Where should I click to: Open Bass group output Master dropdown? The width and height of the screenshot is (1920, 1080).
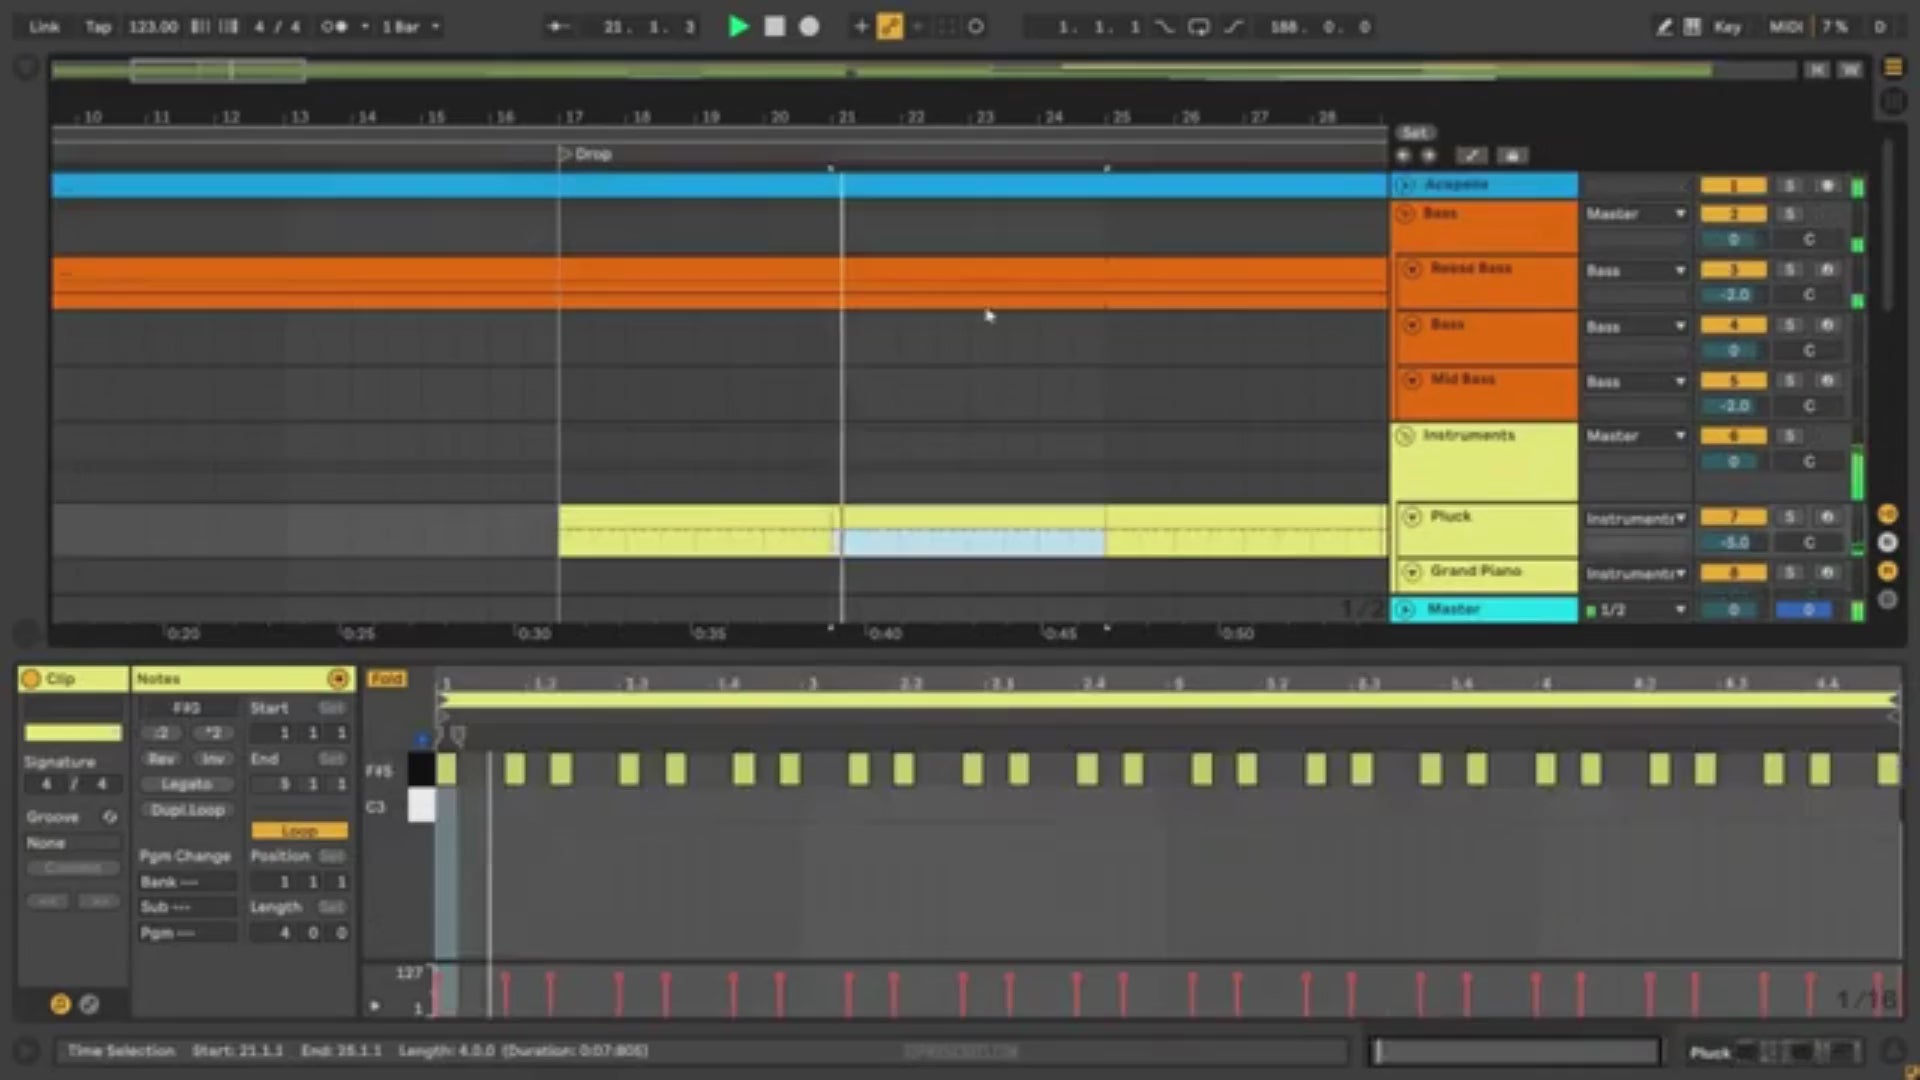tap(1635, 214)
